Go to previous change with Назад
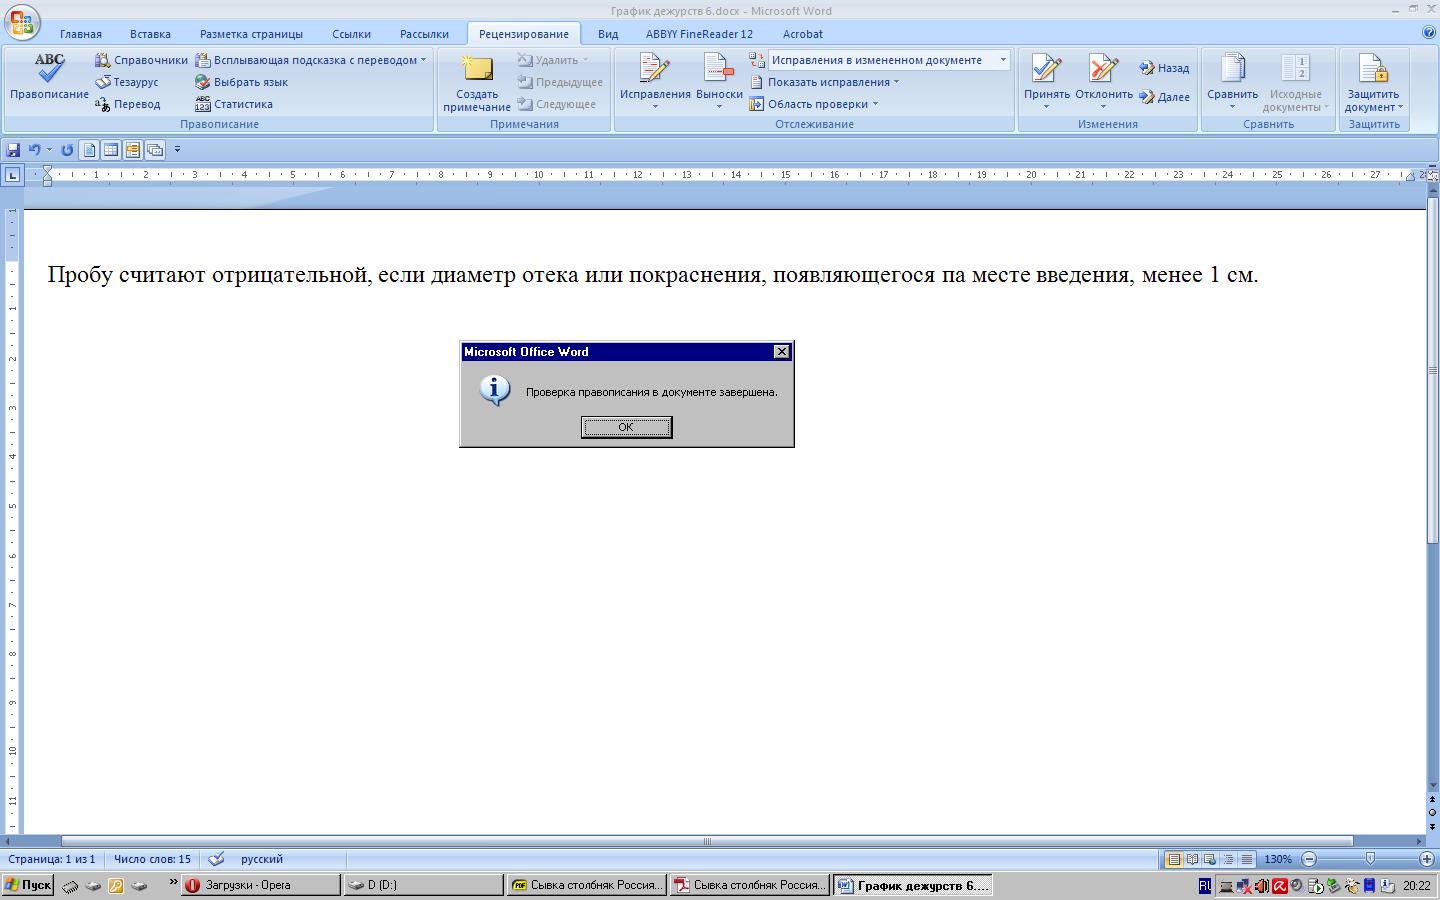The image size is (1440, 900). pyautogui.click(x=1164, y=68)
